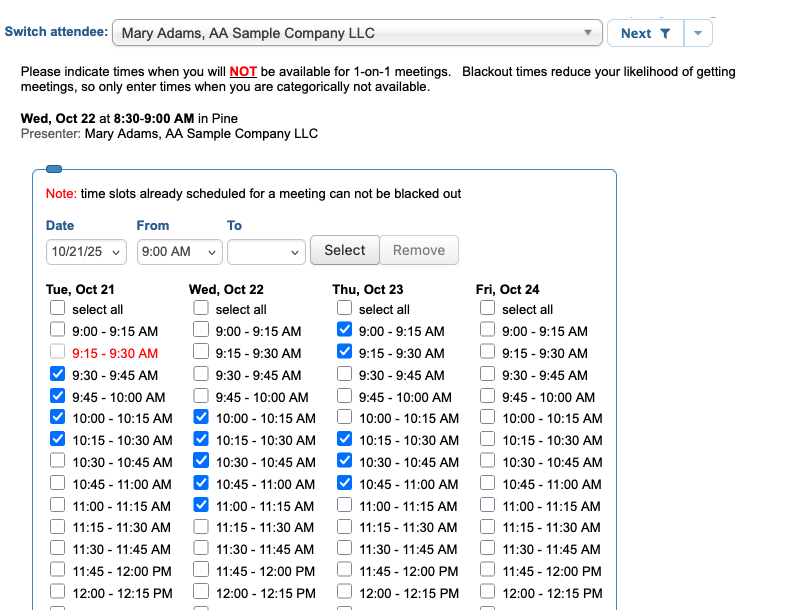The width and height of the screenshot is (785, 610).
Task: Check select all under Wed, Oct 22
Action: click(x=201, y=309)
